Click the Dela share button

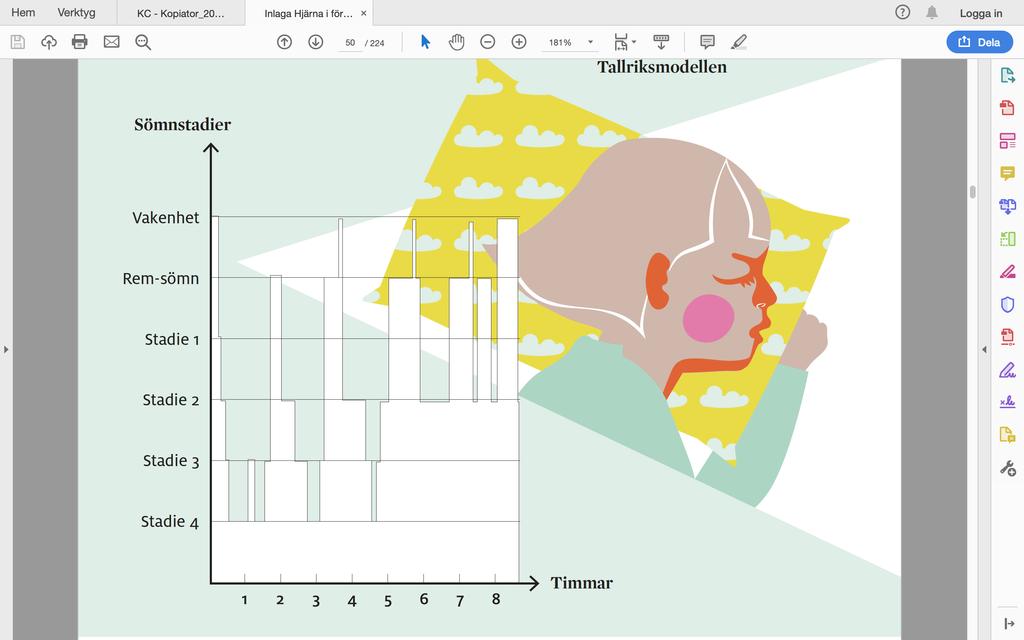coord(980,42)
